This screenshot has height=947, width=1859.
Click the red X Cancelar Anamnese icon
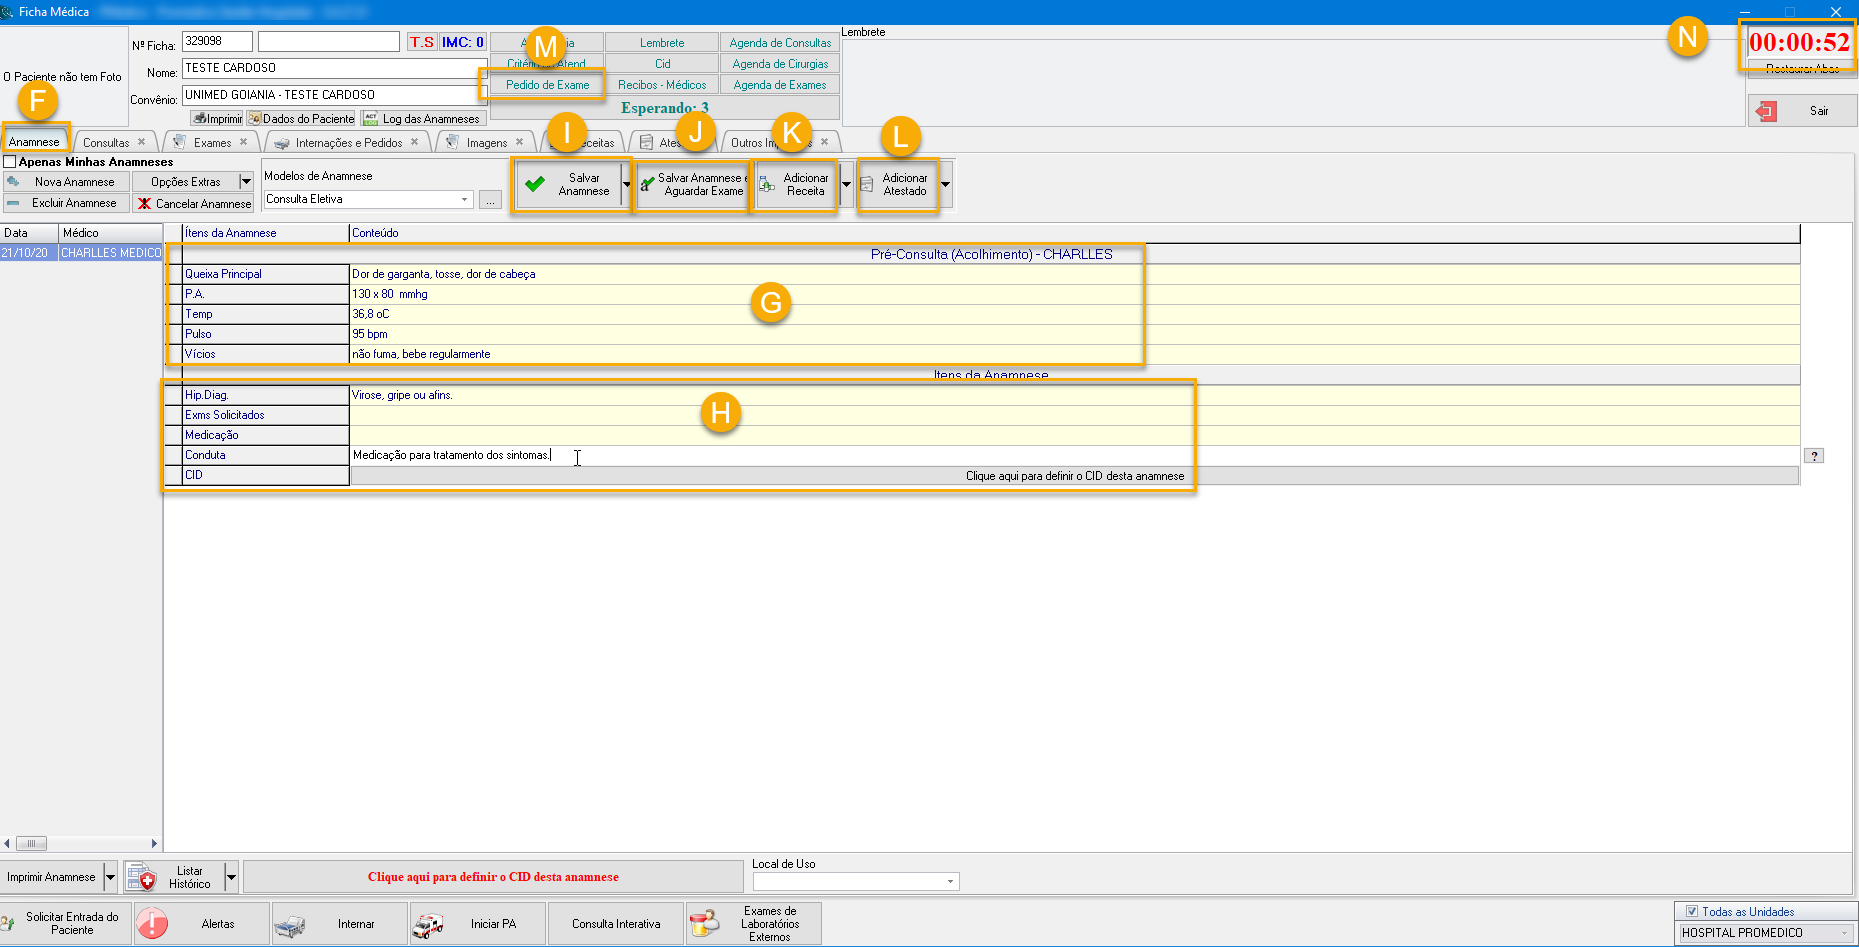point(145,204)
